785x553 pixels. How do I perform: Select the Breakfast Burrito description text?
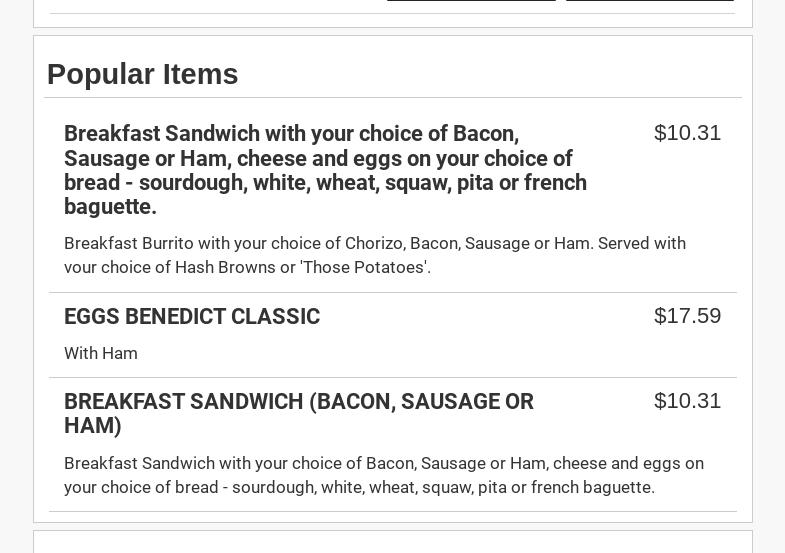pos(374,255)
